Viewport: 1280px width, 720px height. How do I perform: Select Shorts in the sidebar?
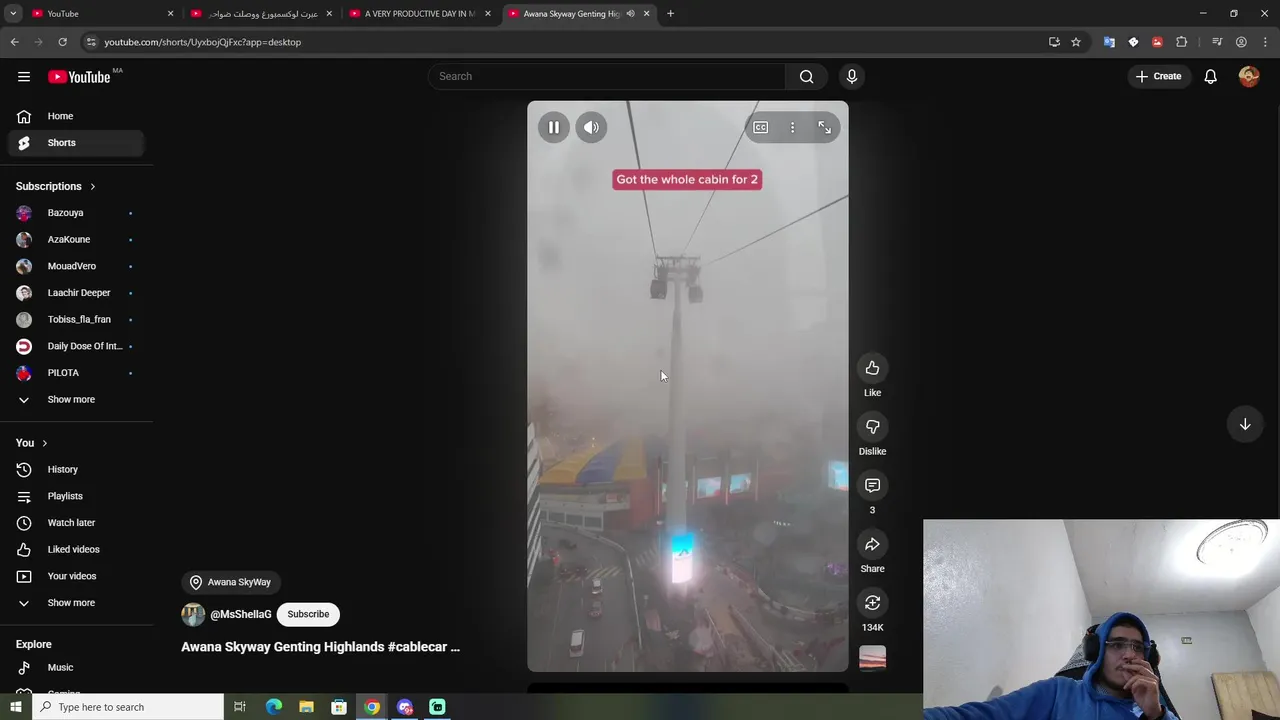point(76,143)
